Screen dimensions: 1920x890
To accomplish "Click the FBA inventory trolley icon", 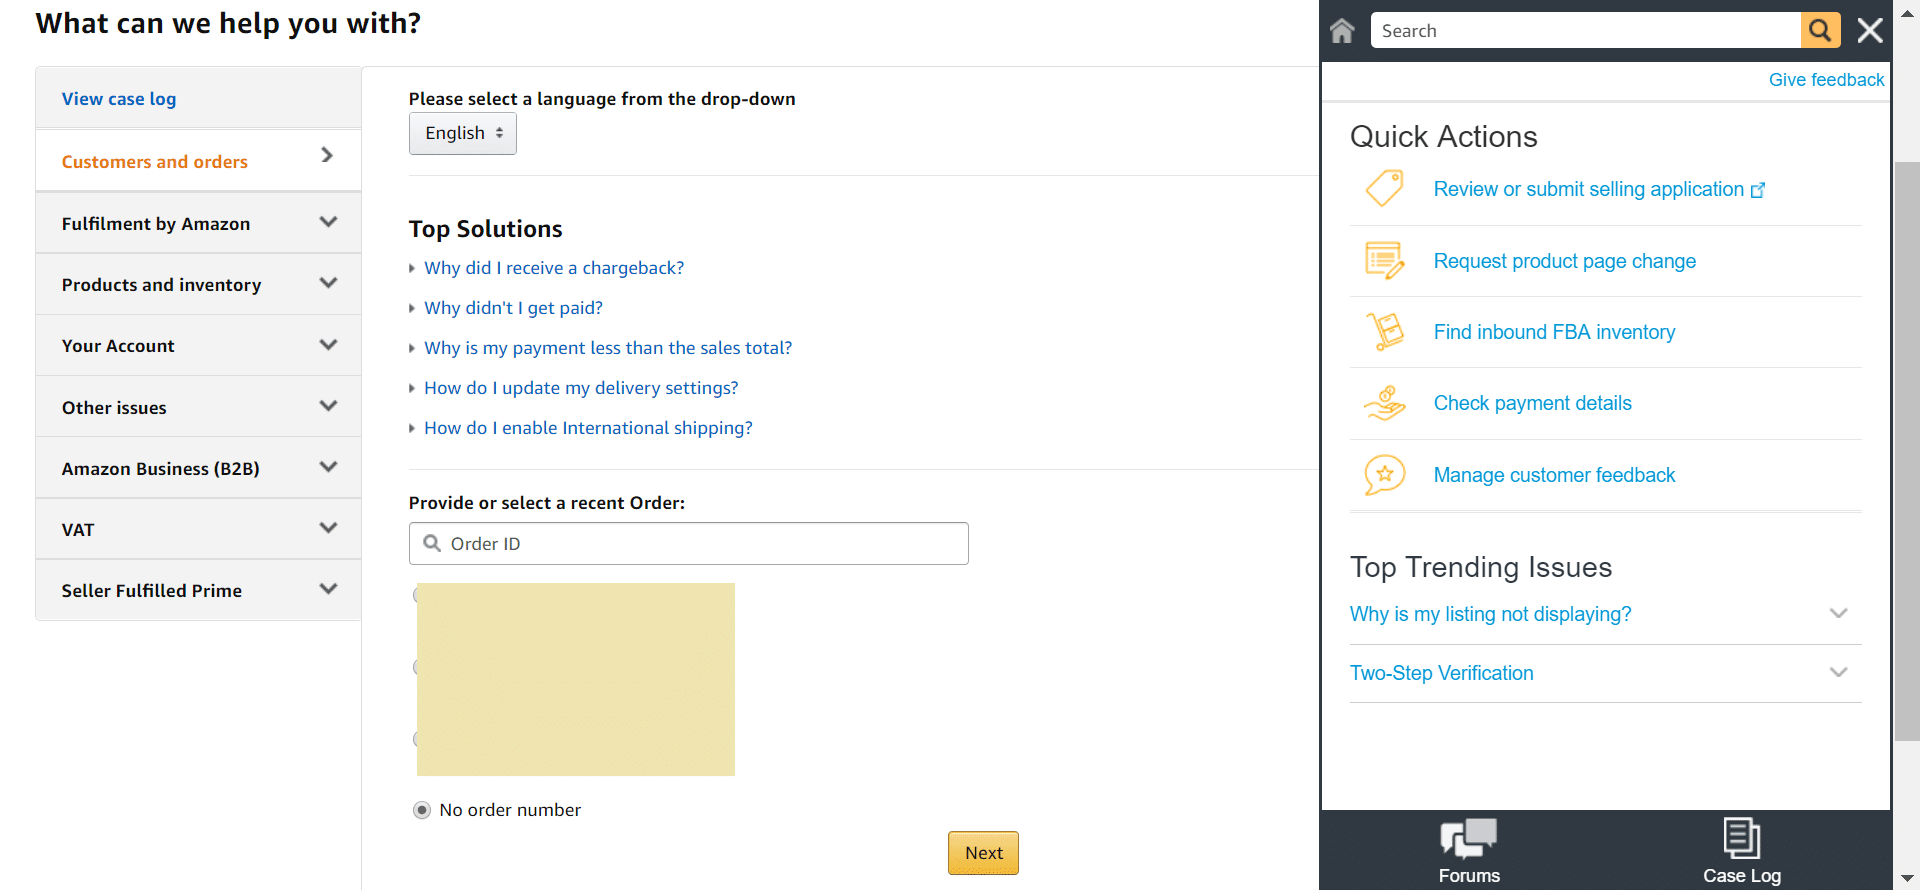I will [x=1385, y=332].
